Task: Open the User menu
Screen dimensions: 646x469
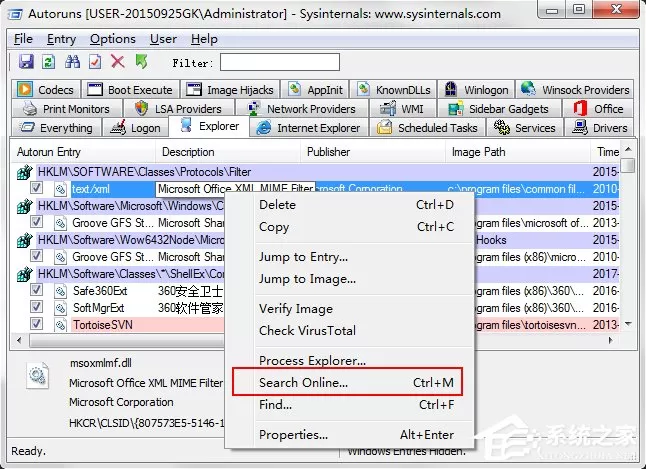Action: click(x=163, y=39)
